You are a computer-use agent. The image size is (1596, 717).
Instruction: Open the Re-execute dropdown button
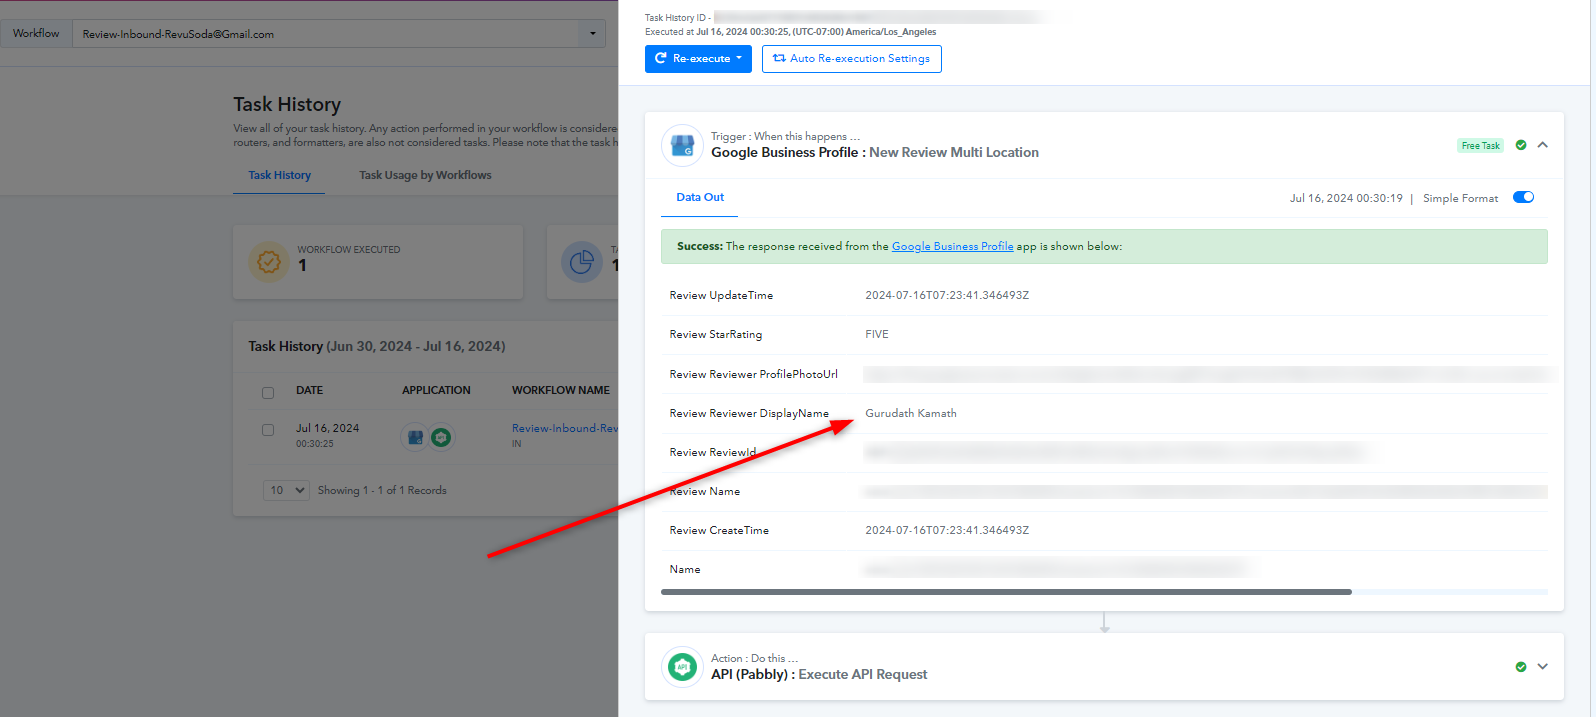point(698,59)
